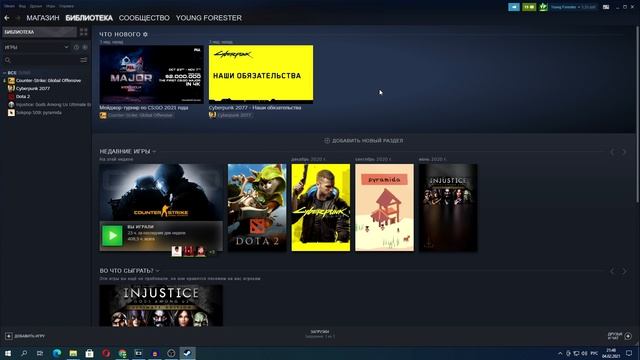Focus the library search field
The image size is (640, 360).
41,60
